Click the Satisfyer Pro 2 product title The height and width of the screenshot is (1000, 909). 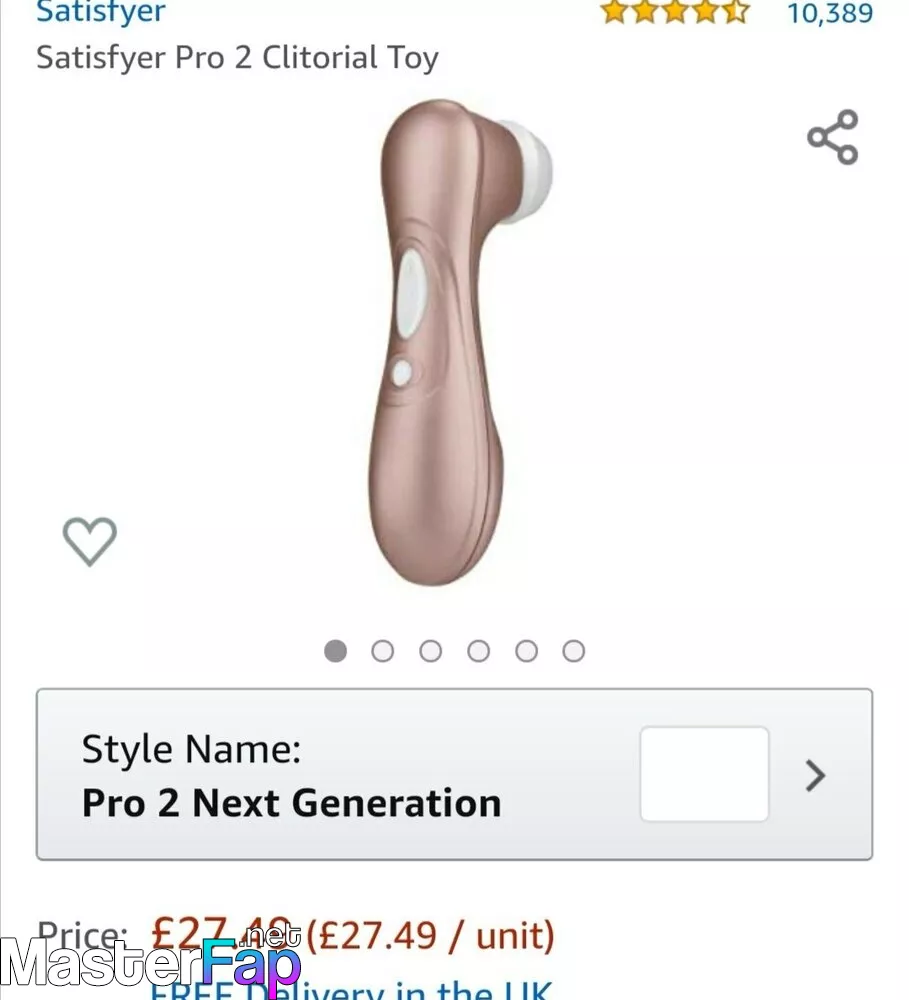point(237,58)
